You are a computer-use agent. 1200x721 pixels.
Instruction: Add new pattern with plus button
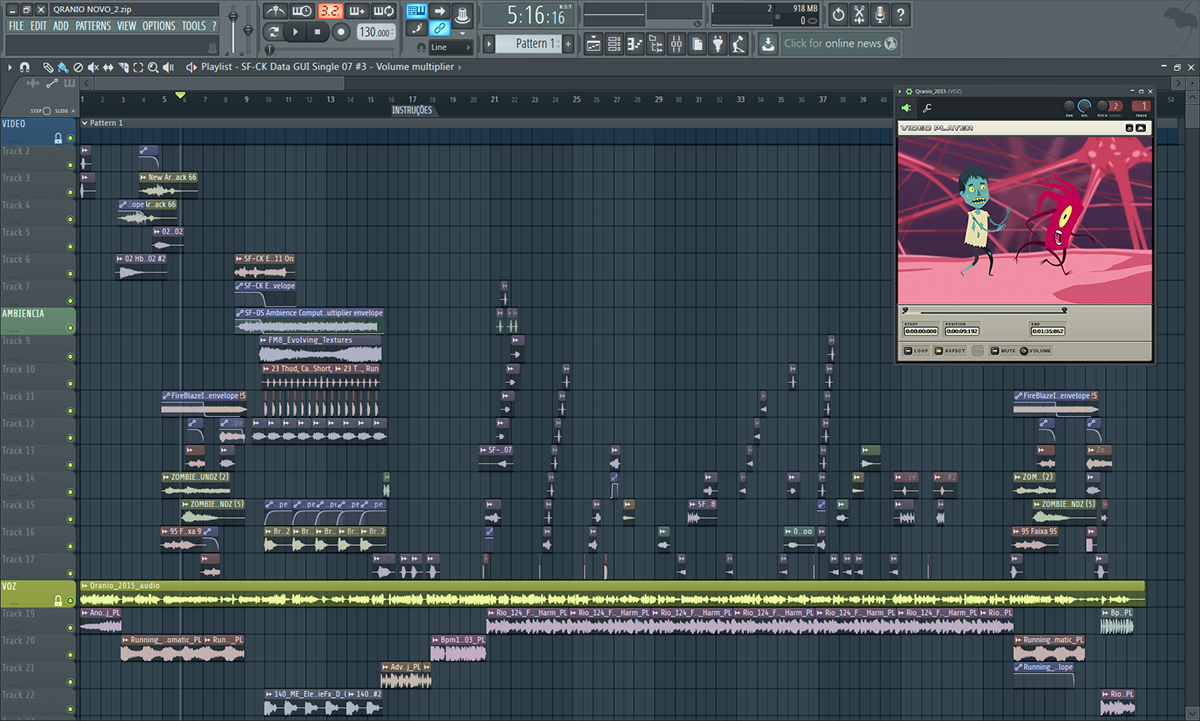click(568, 44)
